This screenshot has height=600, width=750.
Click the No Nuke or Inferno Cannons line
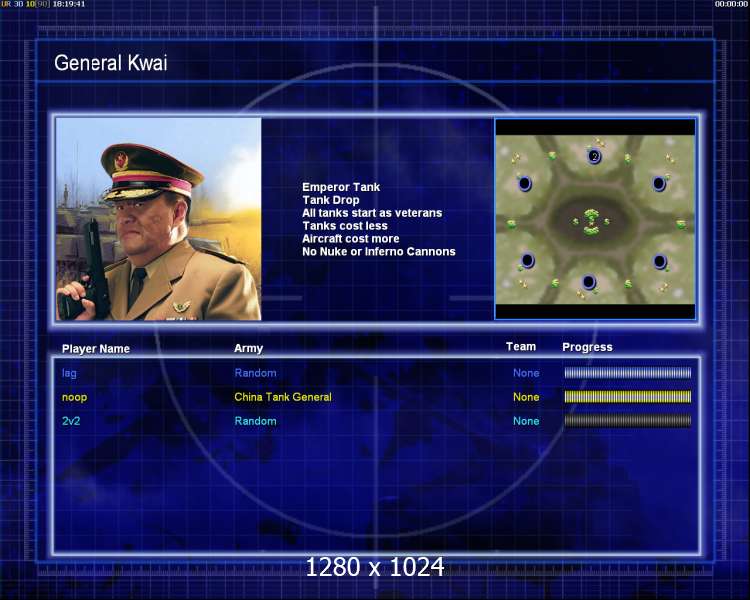point(379,252)
